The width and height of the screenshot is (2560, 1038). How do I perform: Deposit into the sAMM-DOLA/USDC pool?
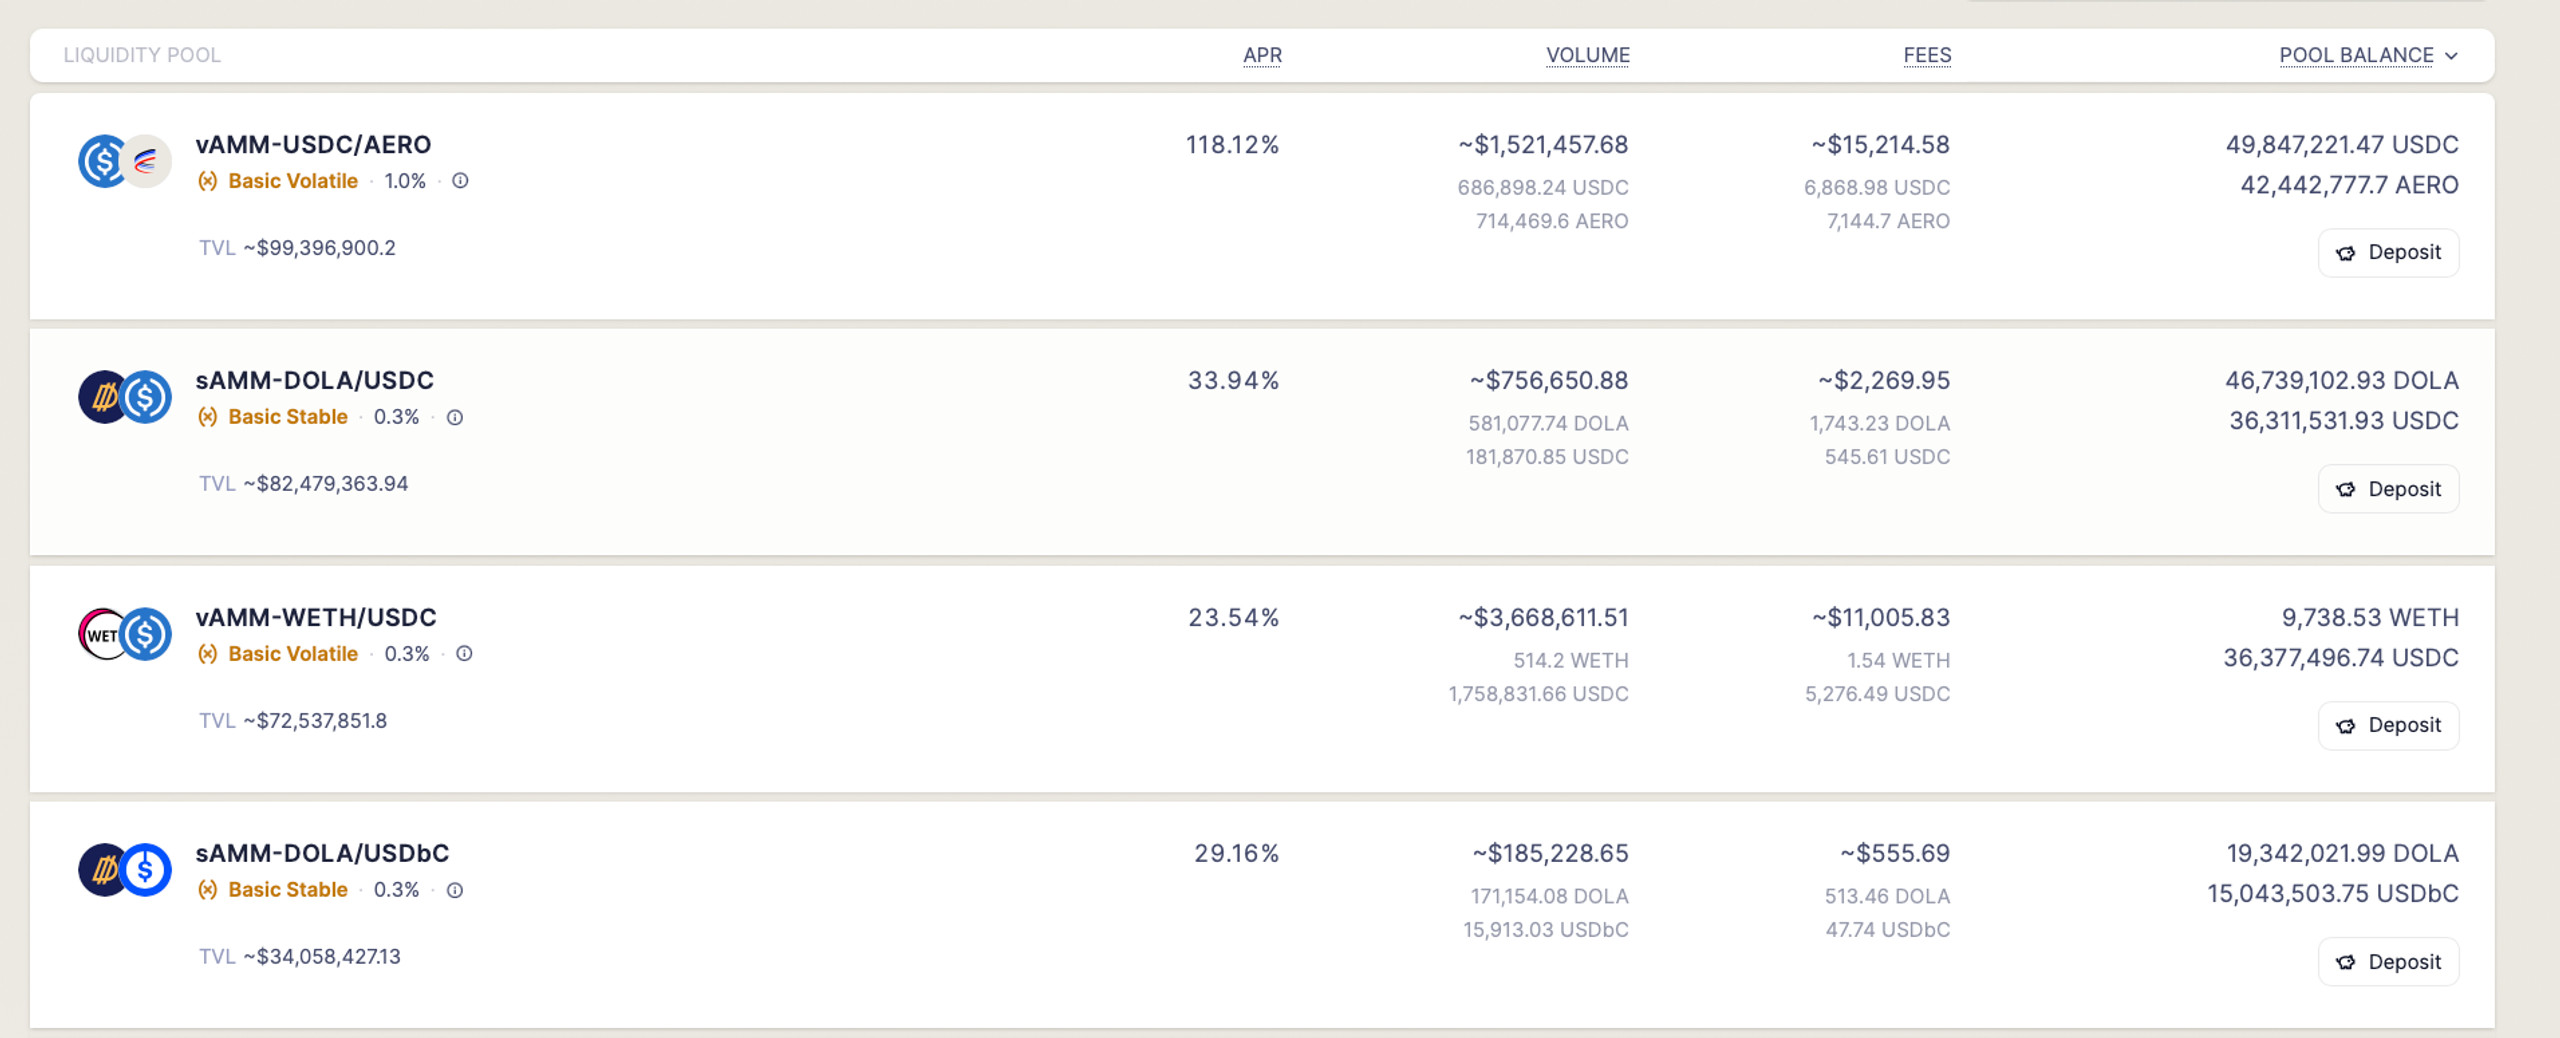[x=2388, y=489]
